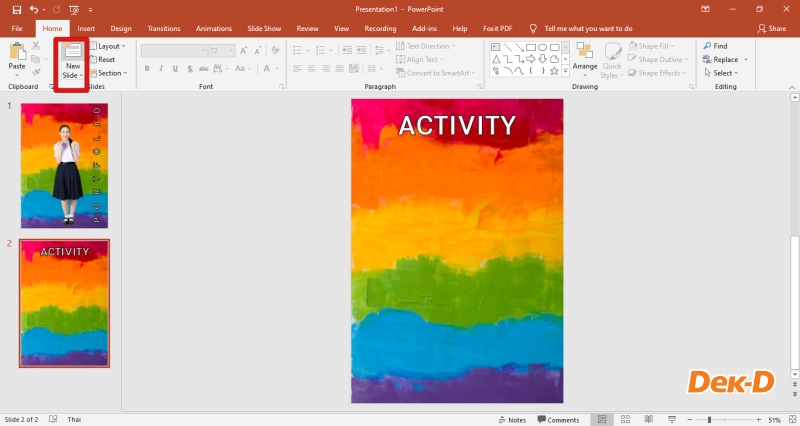Open Reading View from the status bar
This screenshot has height=426, width=800.
[648, 419]
